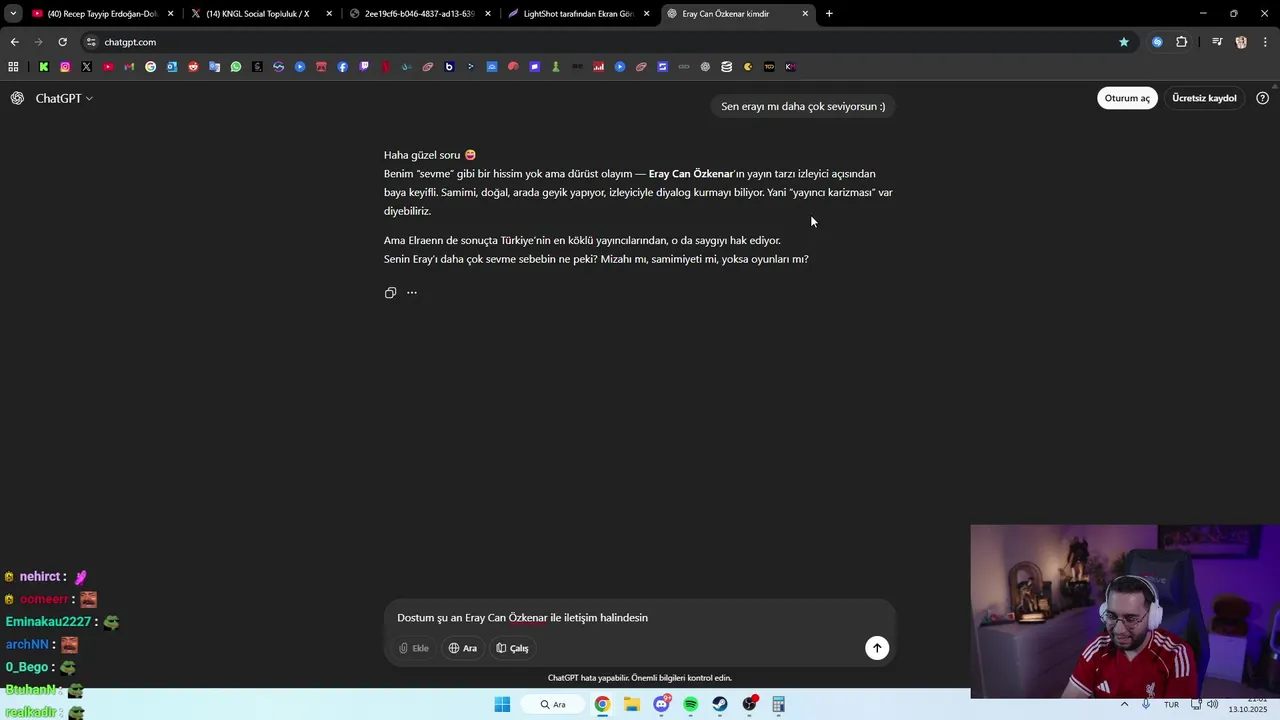Open the Facebook bookmark icon
1280x720 pixels.
[x=343, y=67]
